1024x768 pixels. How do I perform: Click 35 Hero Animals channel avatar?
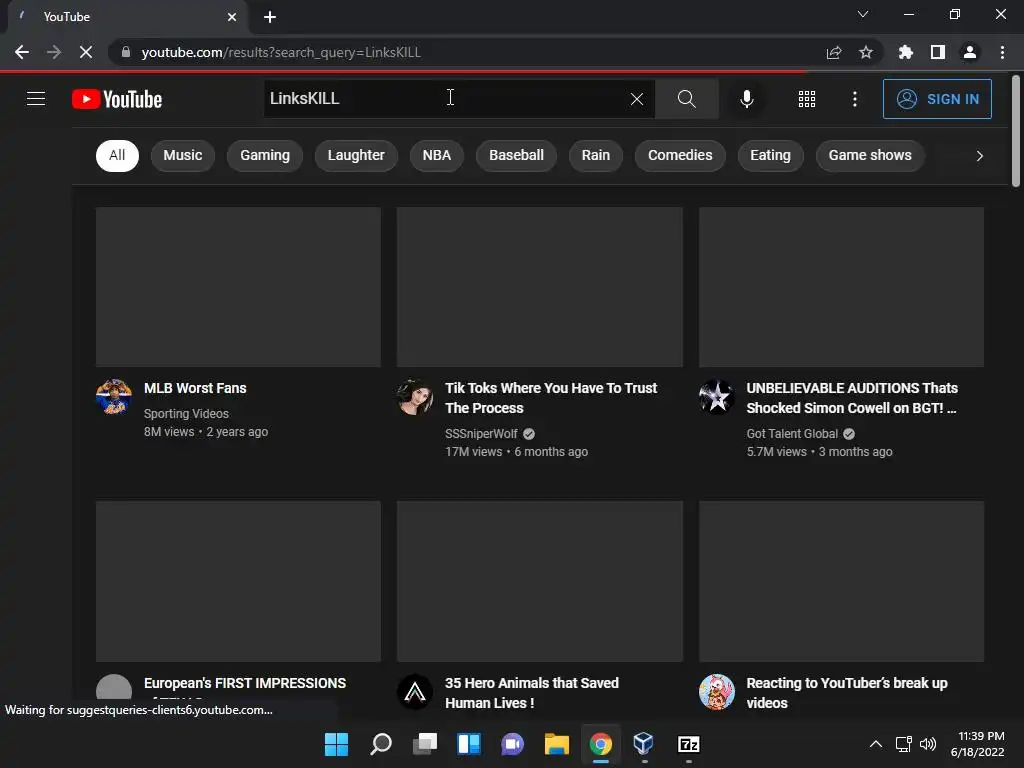[x=415, y=692]
